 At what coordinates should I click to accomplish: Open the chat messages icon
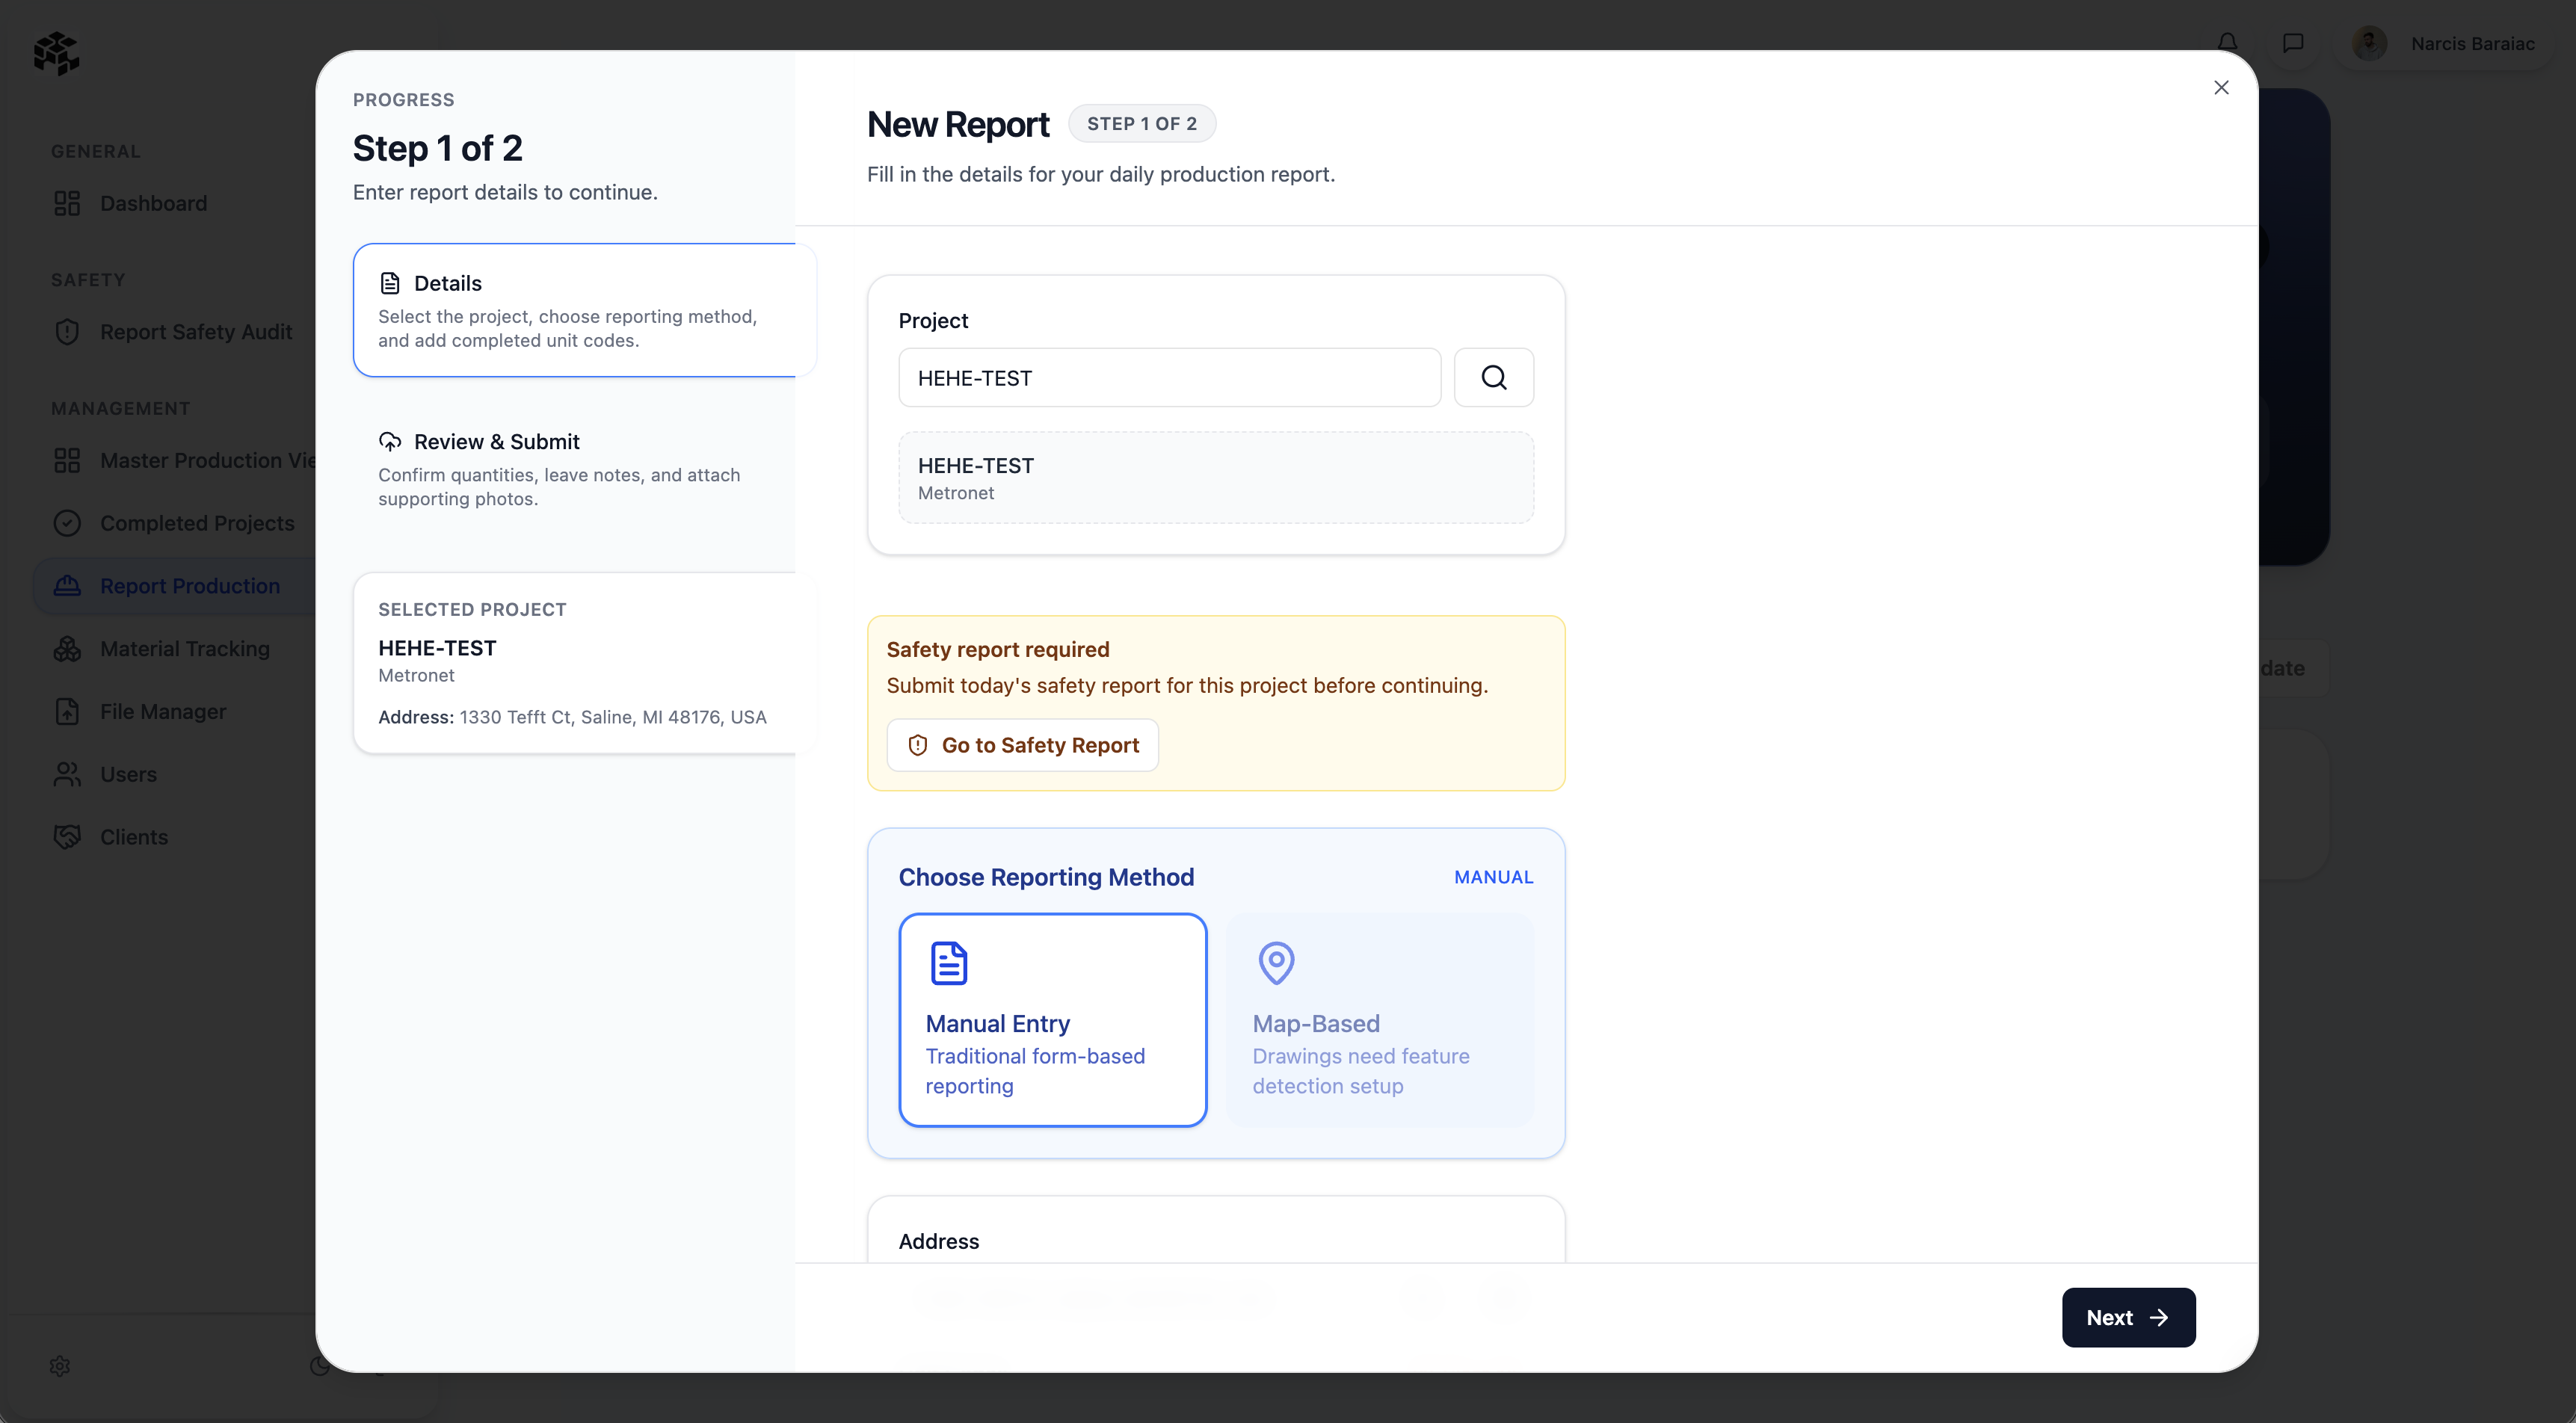point(2293,43)
